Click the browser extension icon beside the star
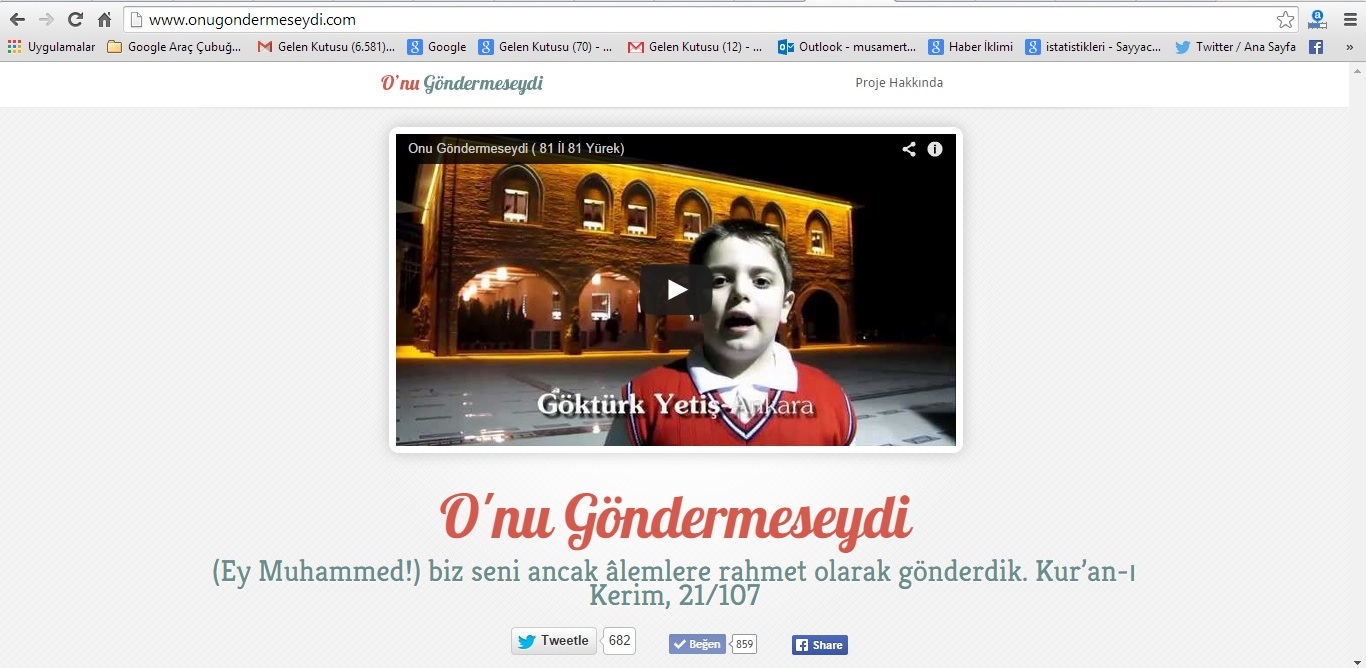Screen dimensions: 1366x668 click(1317, 20)
